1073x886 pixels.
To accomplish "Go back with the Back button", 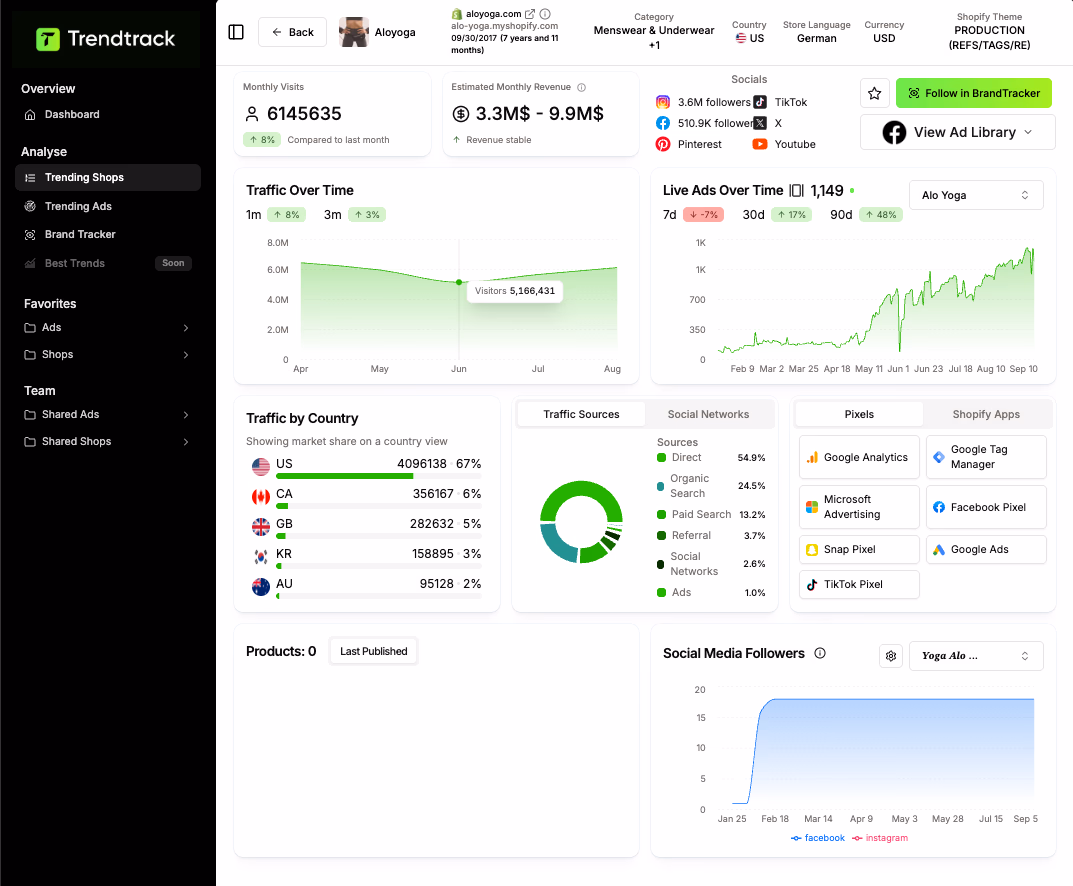I will (x=292, y=32).
